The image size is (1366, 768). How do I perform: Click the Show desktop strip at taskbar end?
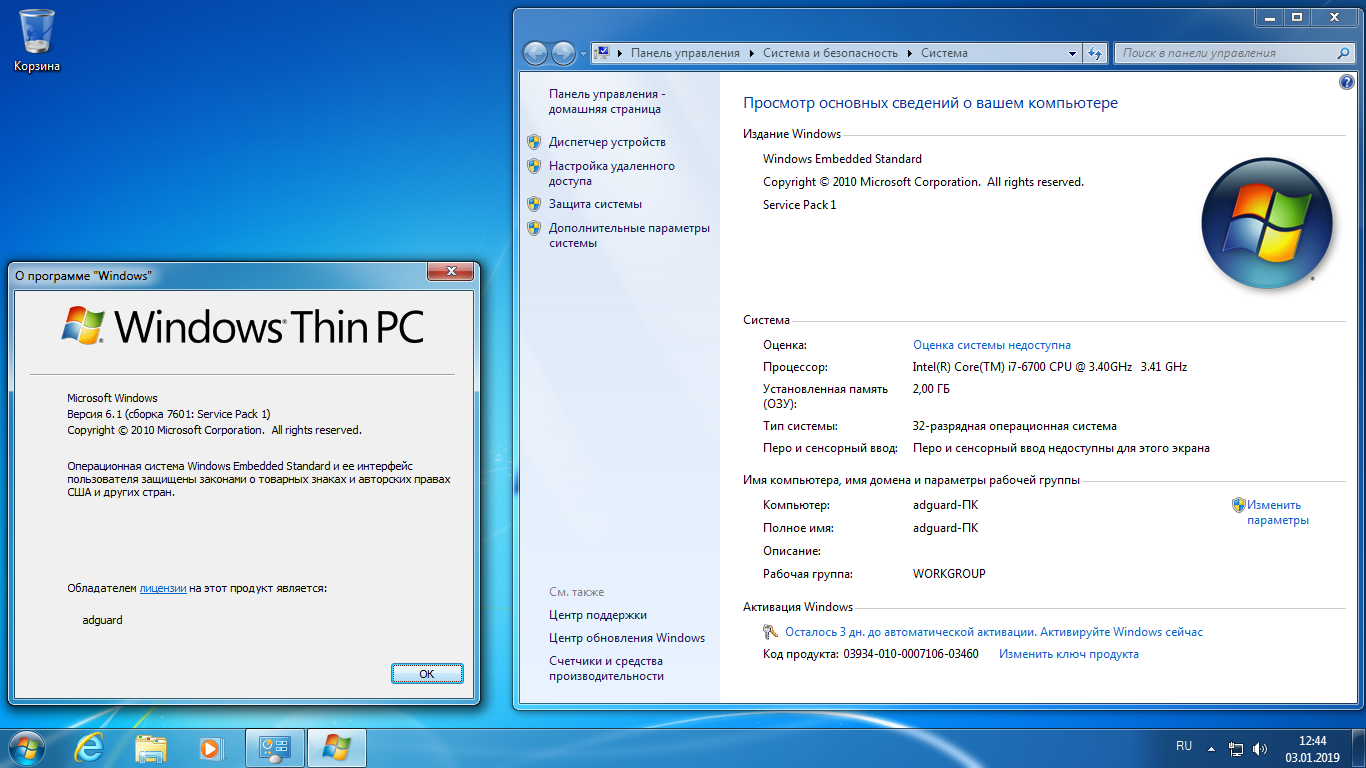1359,748
